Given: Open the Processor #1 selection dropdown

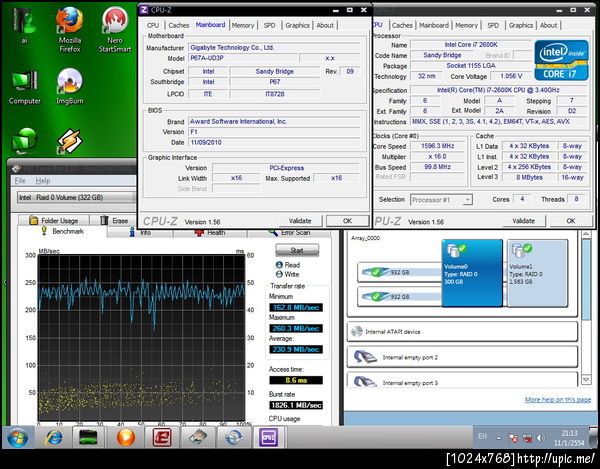Looking at the screenshot, I should coord(442,200).
